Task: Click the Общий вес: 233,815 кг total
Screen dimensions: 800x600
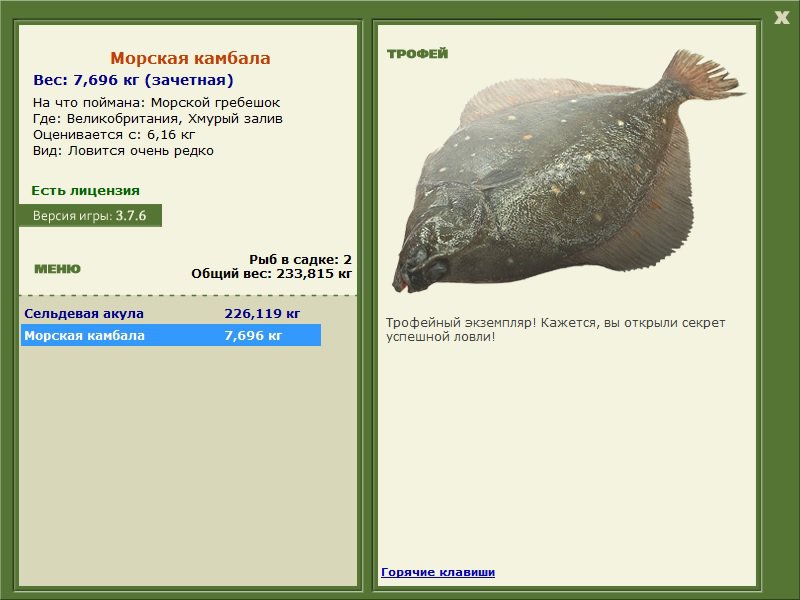Action: click(x=271, y=273)
